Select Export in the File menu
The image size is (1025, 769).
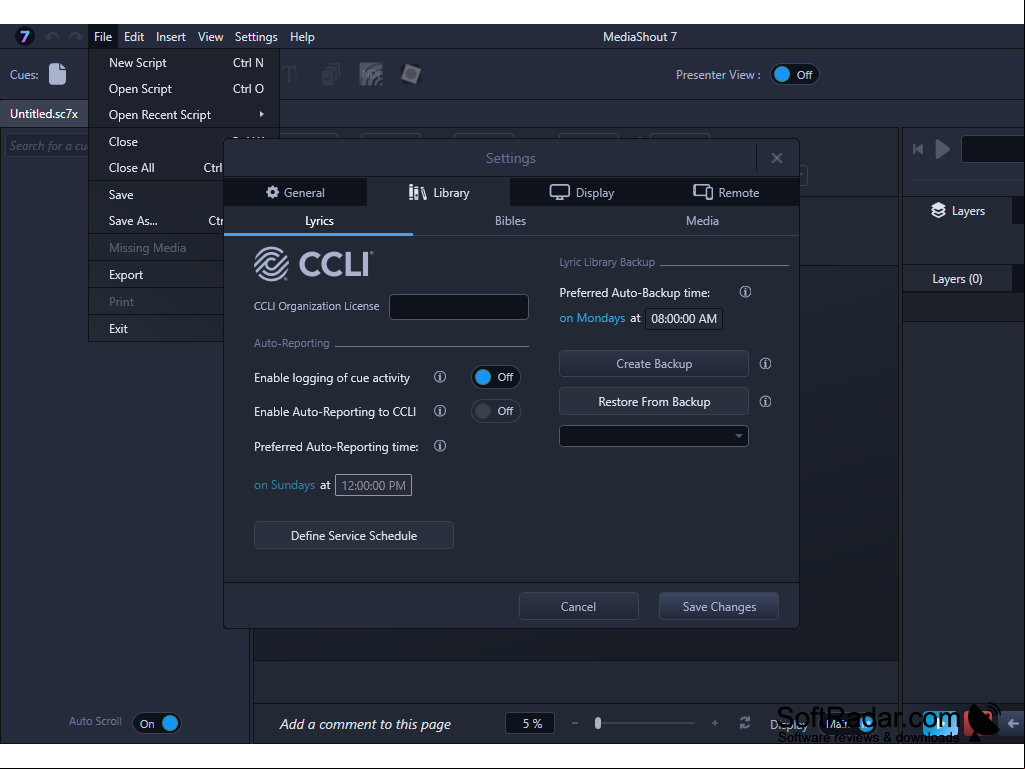pyautogui.click(x=157, y=275)
